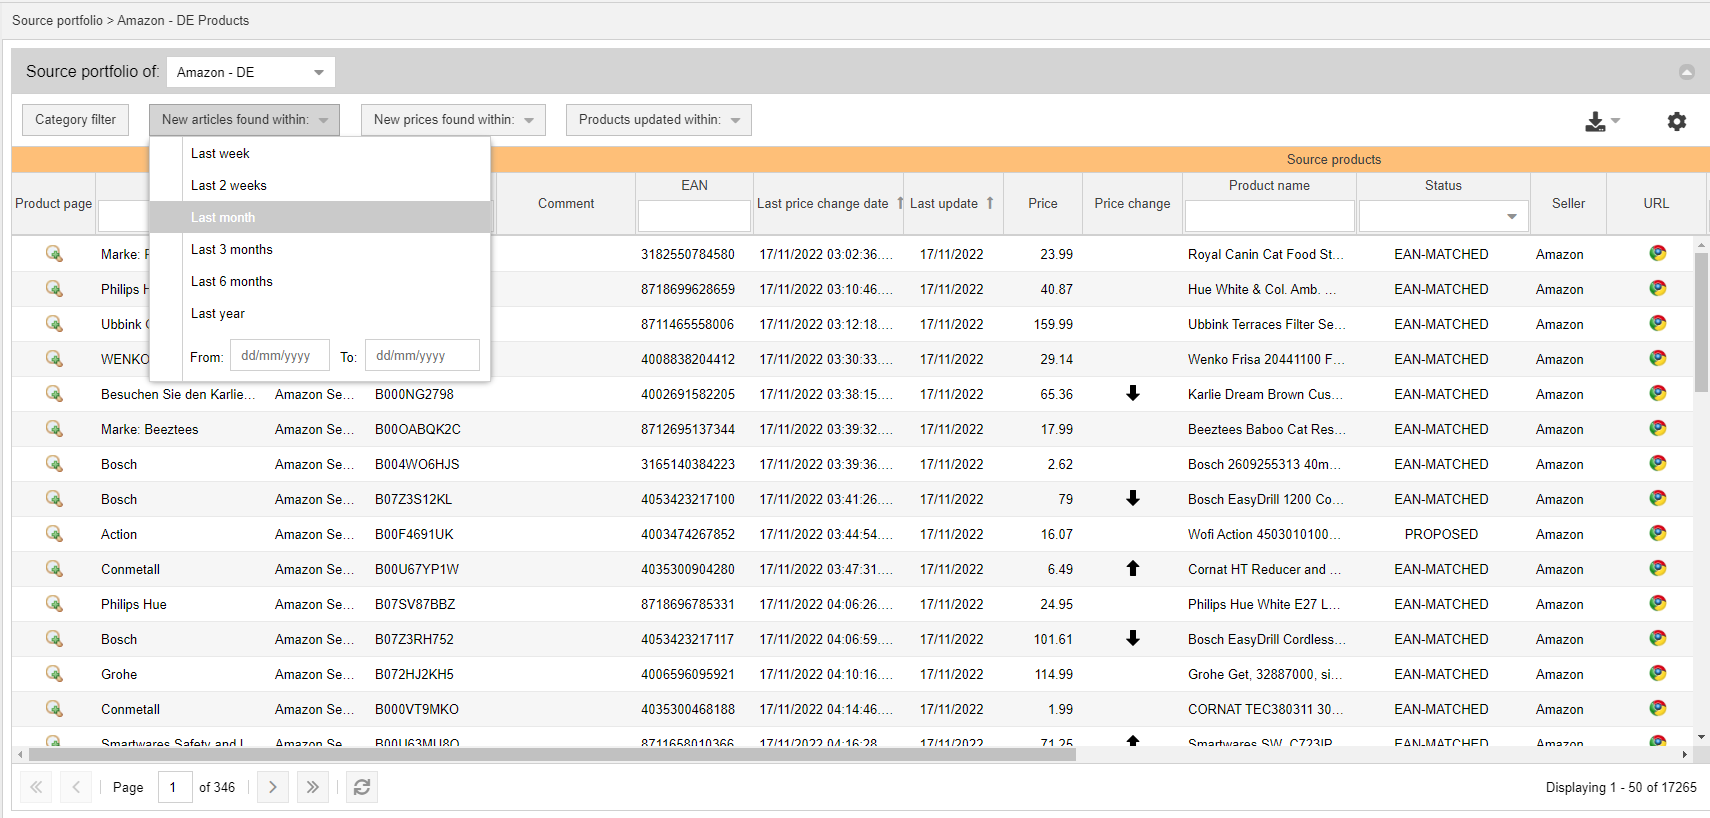Click the Product name filter field
The height and width of the screenshot is (818, 1710).
pos(1269,216)
